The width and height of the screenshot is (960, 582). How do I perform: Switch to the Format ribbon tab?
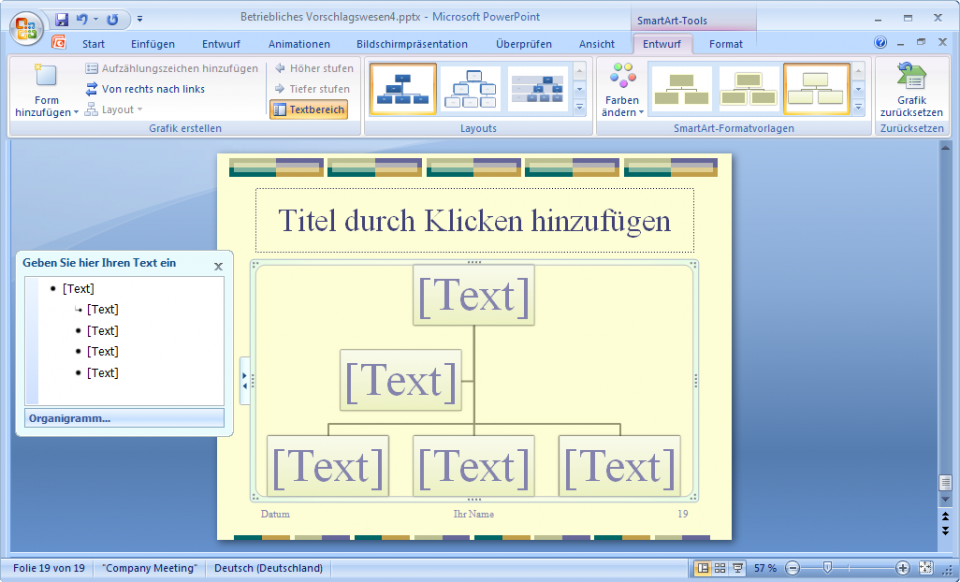(725, 43)
